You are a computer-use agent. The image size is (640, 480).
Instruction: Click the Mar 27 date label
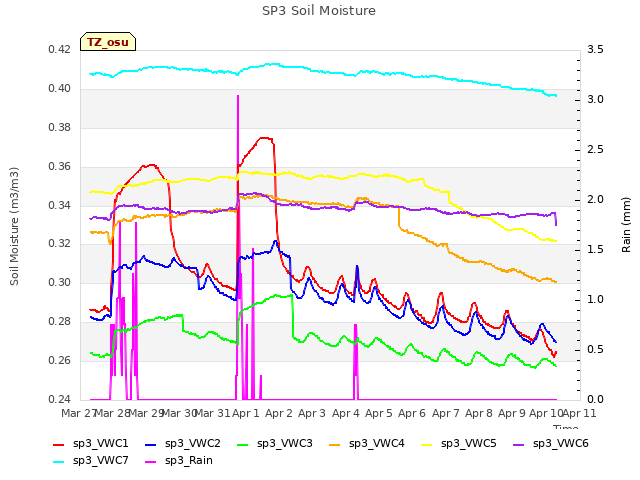(79, 413)
